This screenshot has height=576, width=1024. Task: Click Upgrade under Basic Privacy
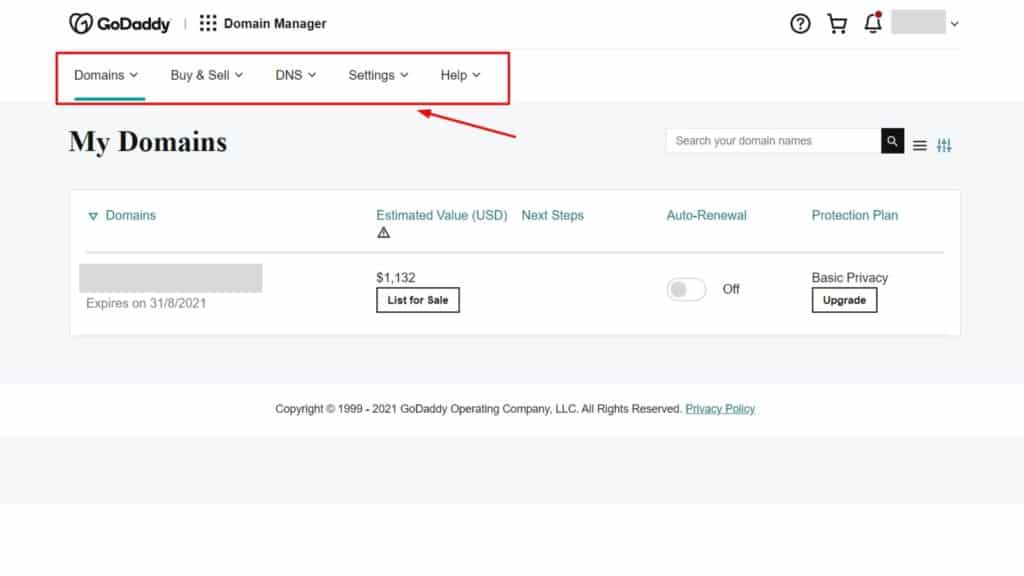tap(844, 300)
